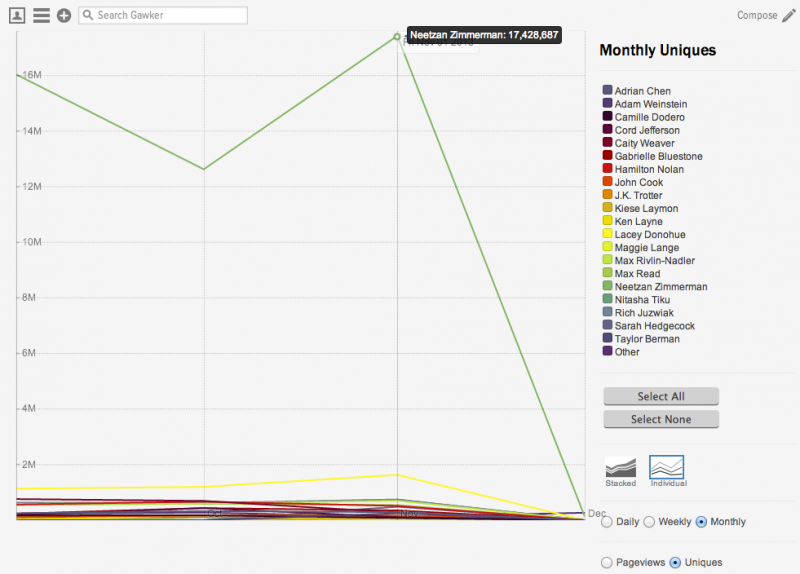800x574 pixels.
Task: Open the user profile icon
Action: 17,16
